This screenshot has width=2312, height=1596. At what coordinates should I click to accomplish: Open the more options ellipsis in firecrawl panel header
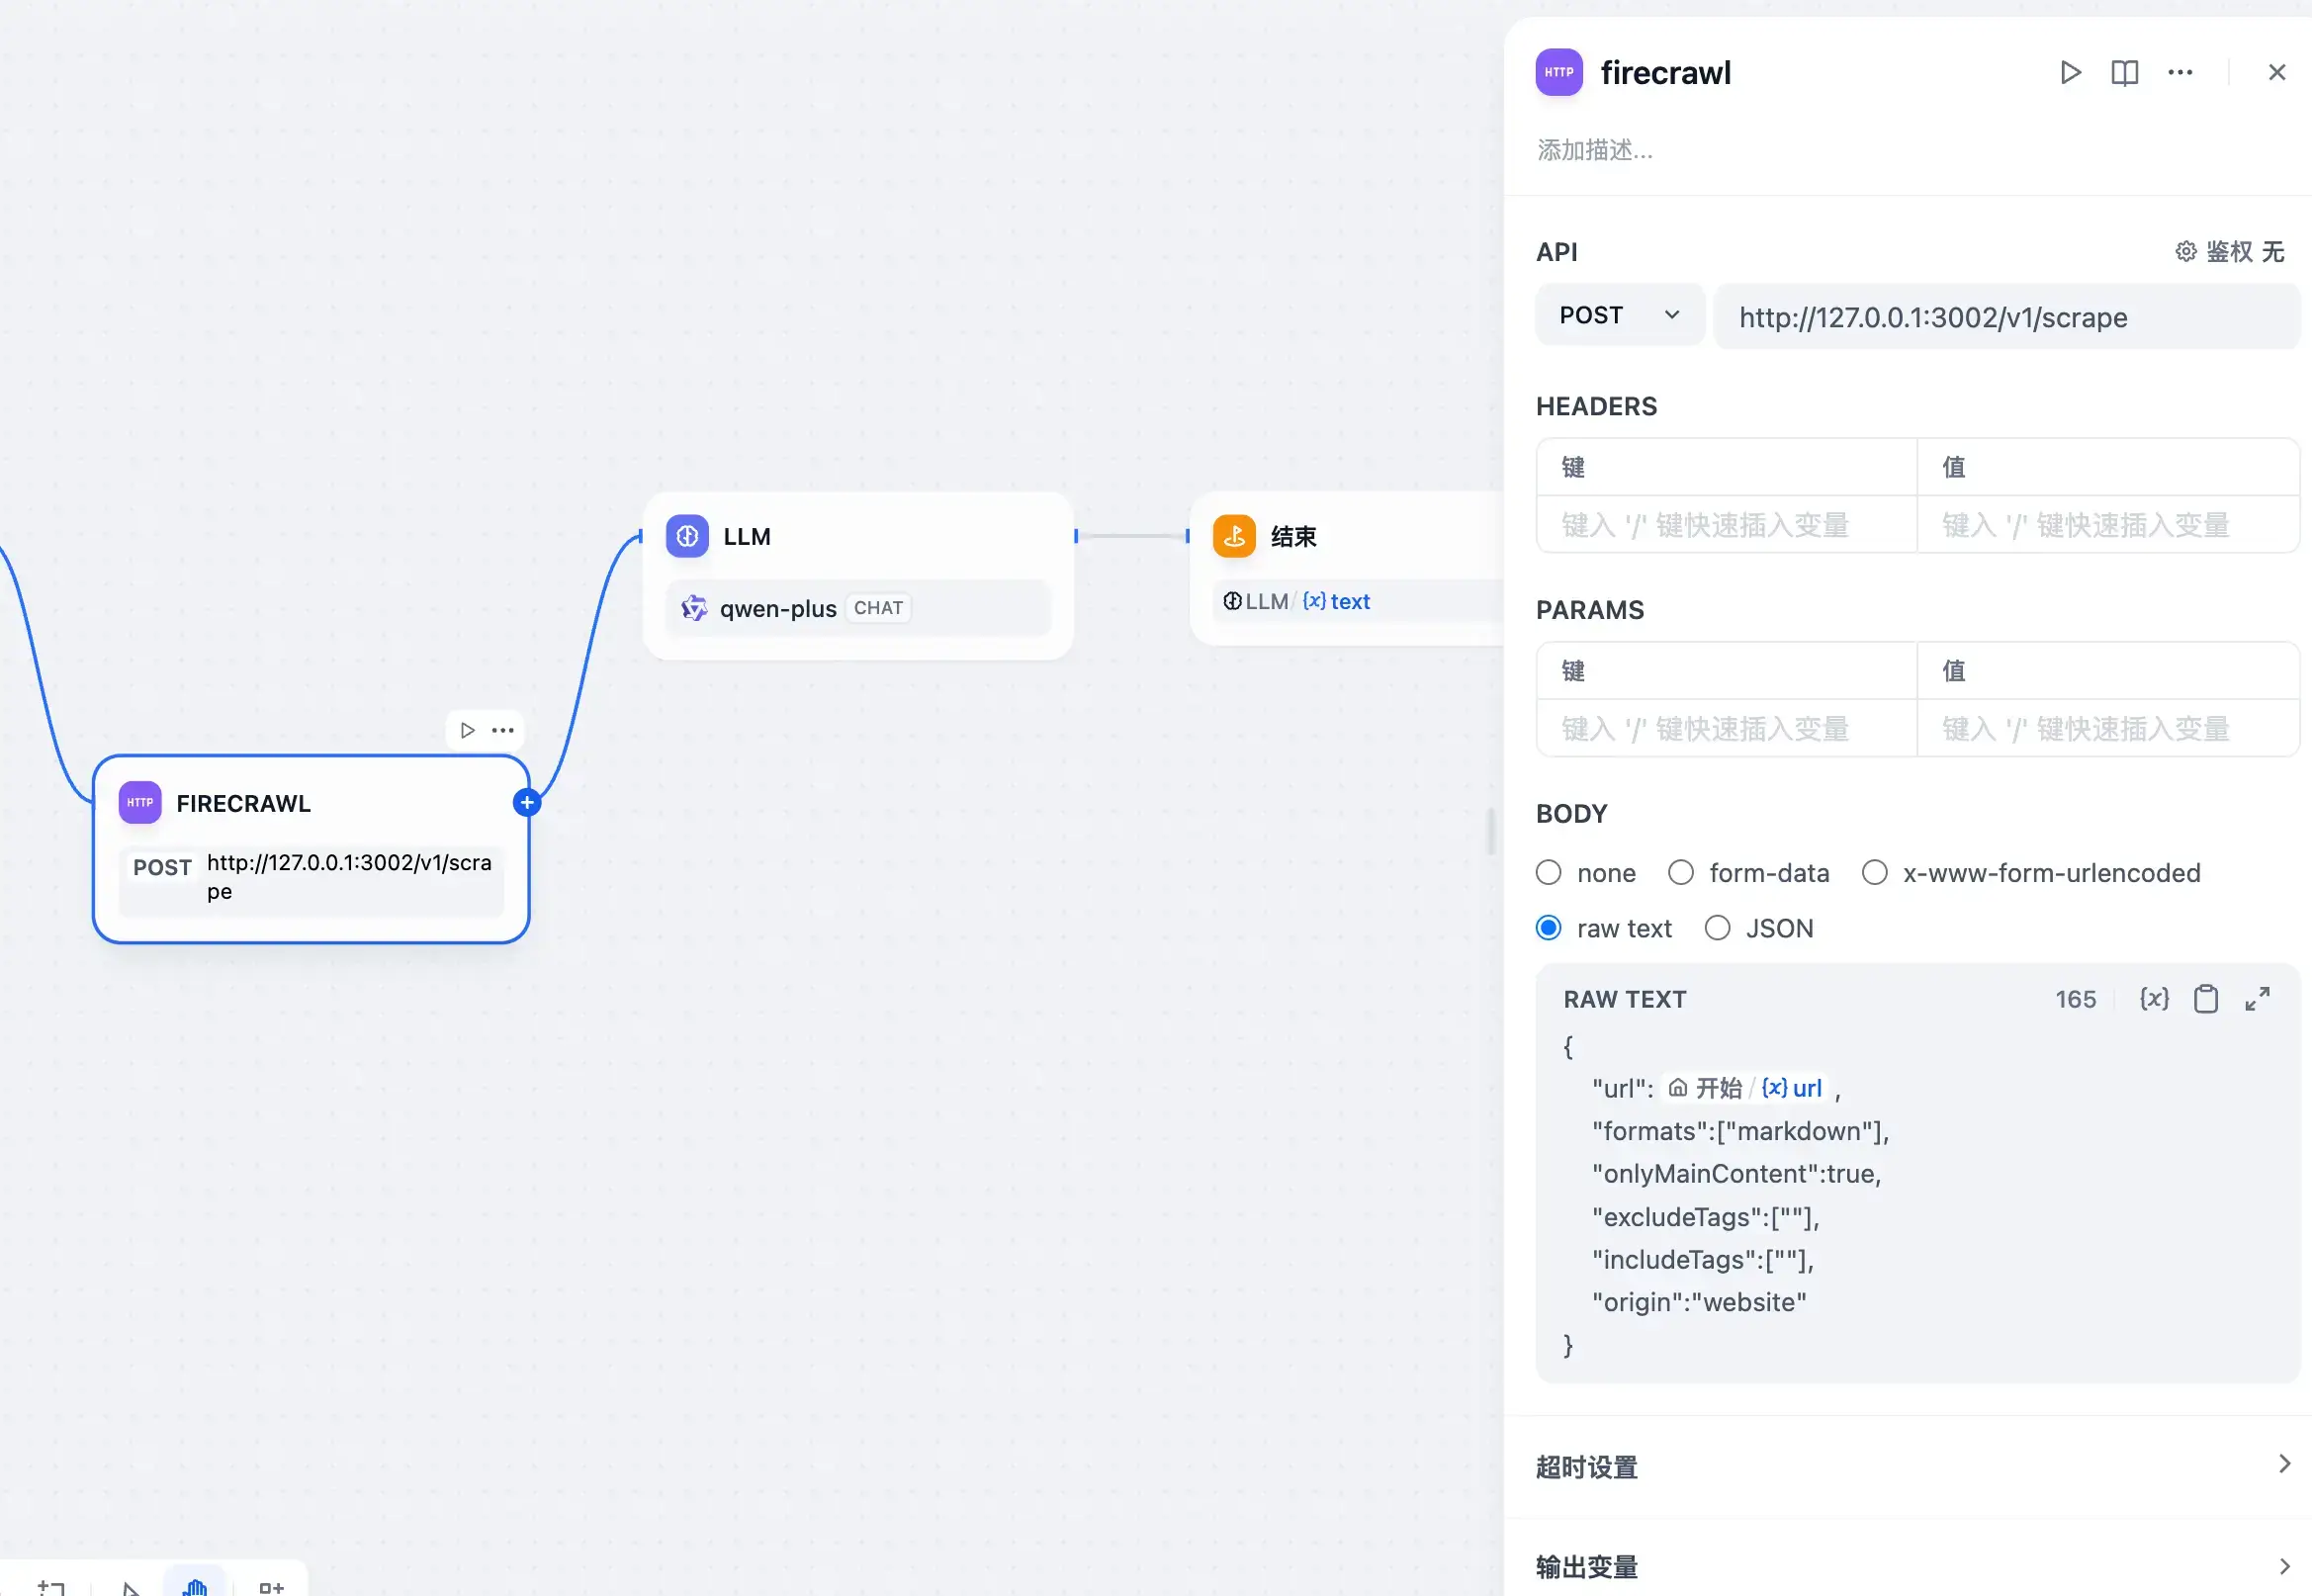[x=2180, y=72]
